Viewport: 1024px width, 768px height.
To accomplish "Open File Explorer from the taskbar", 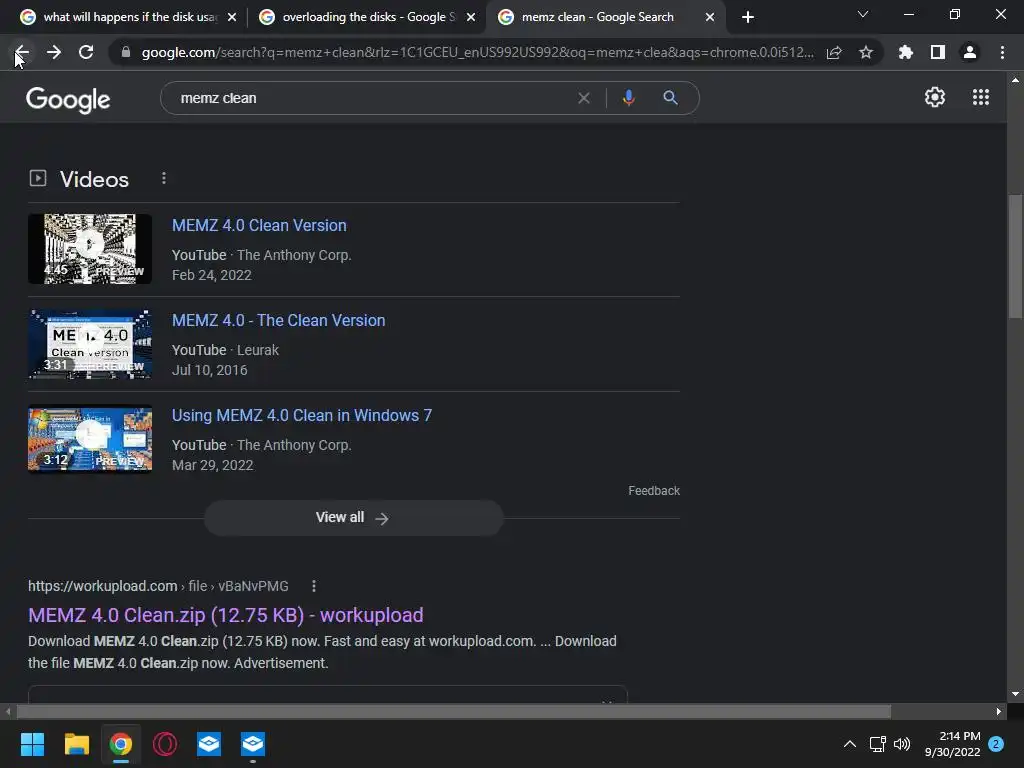I will pos(76,744).
